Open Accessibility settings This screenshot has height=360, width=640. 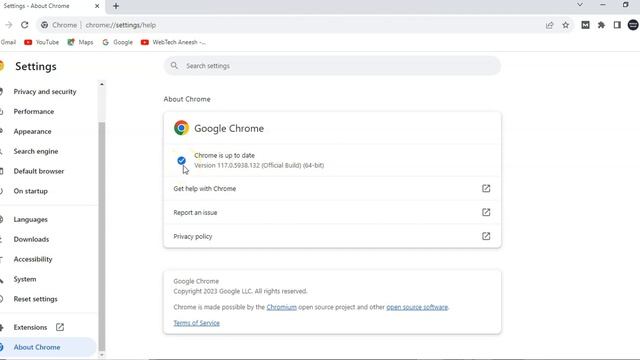click(x=33, y=259)
